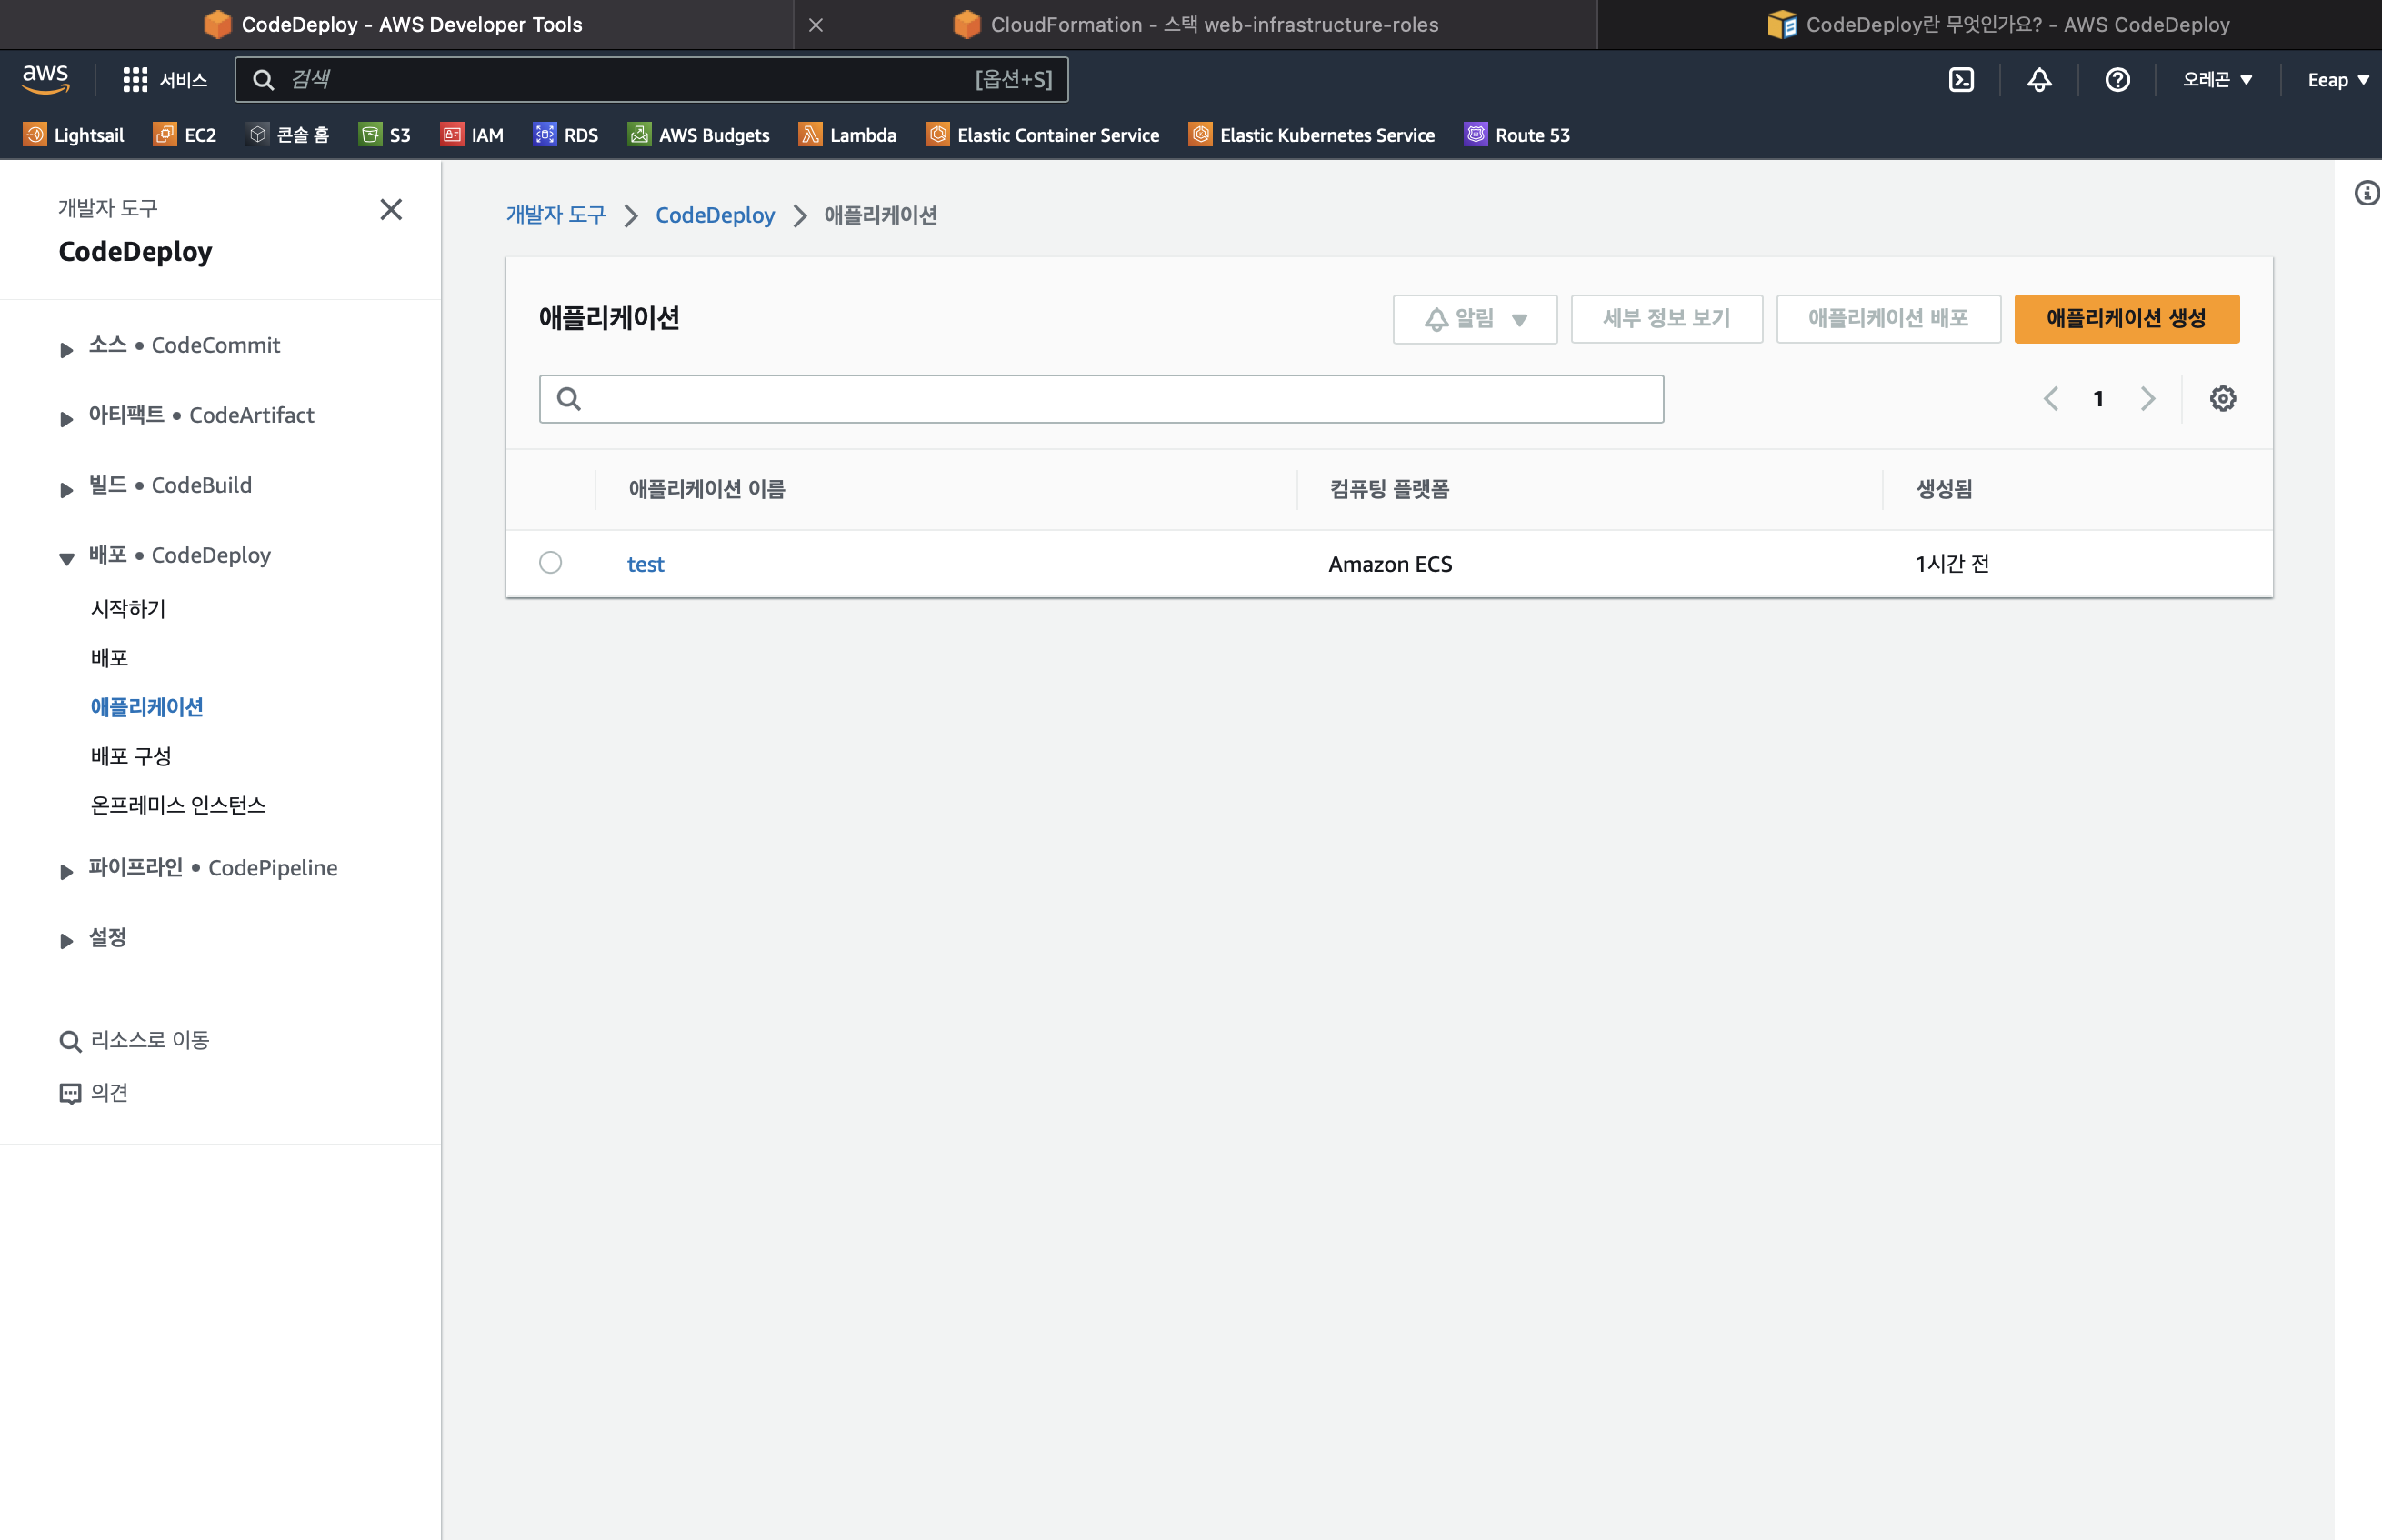Screen dimensions: 2382x1540
Task: Select the radio button for test application
Action: pos(550,563)
